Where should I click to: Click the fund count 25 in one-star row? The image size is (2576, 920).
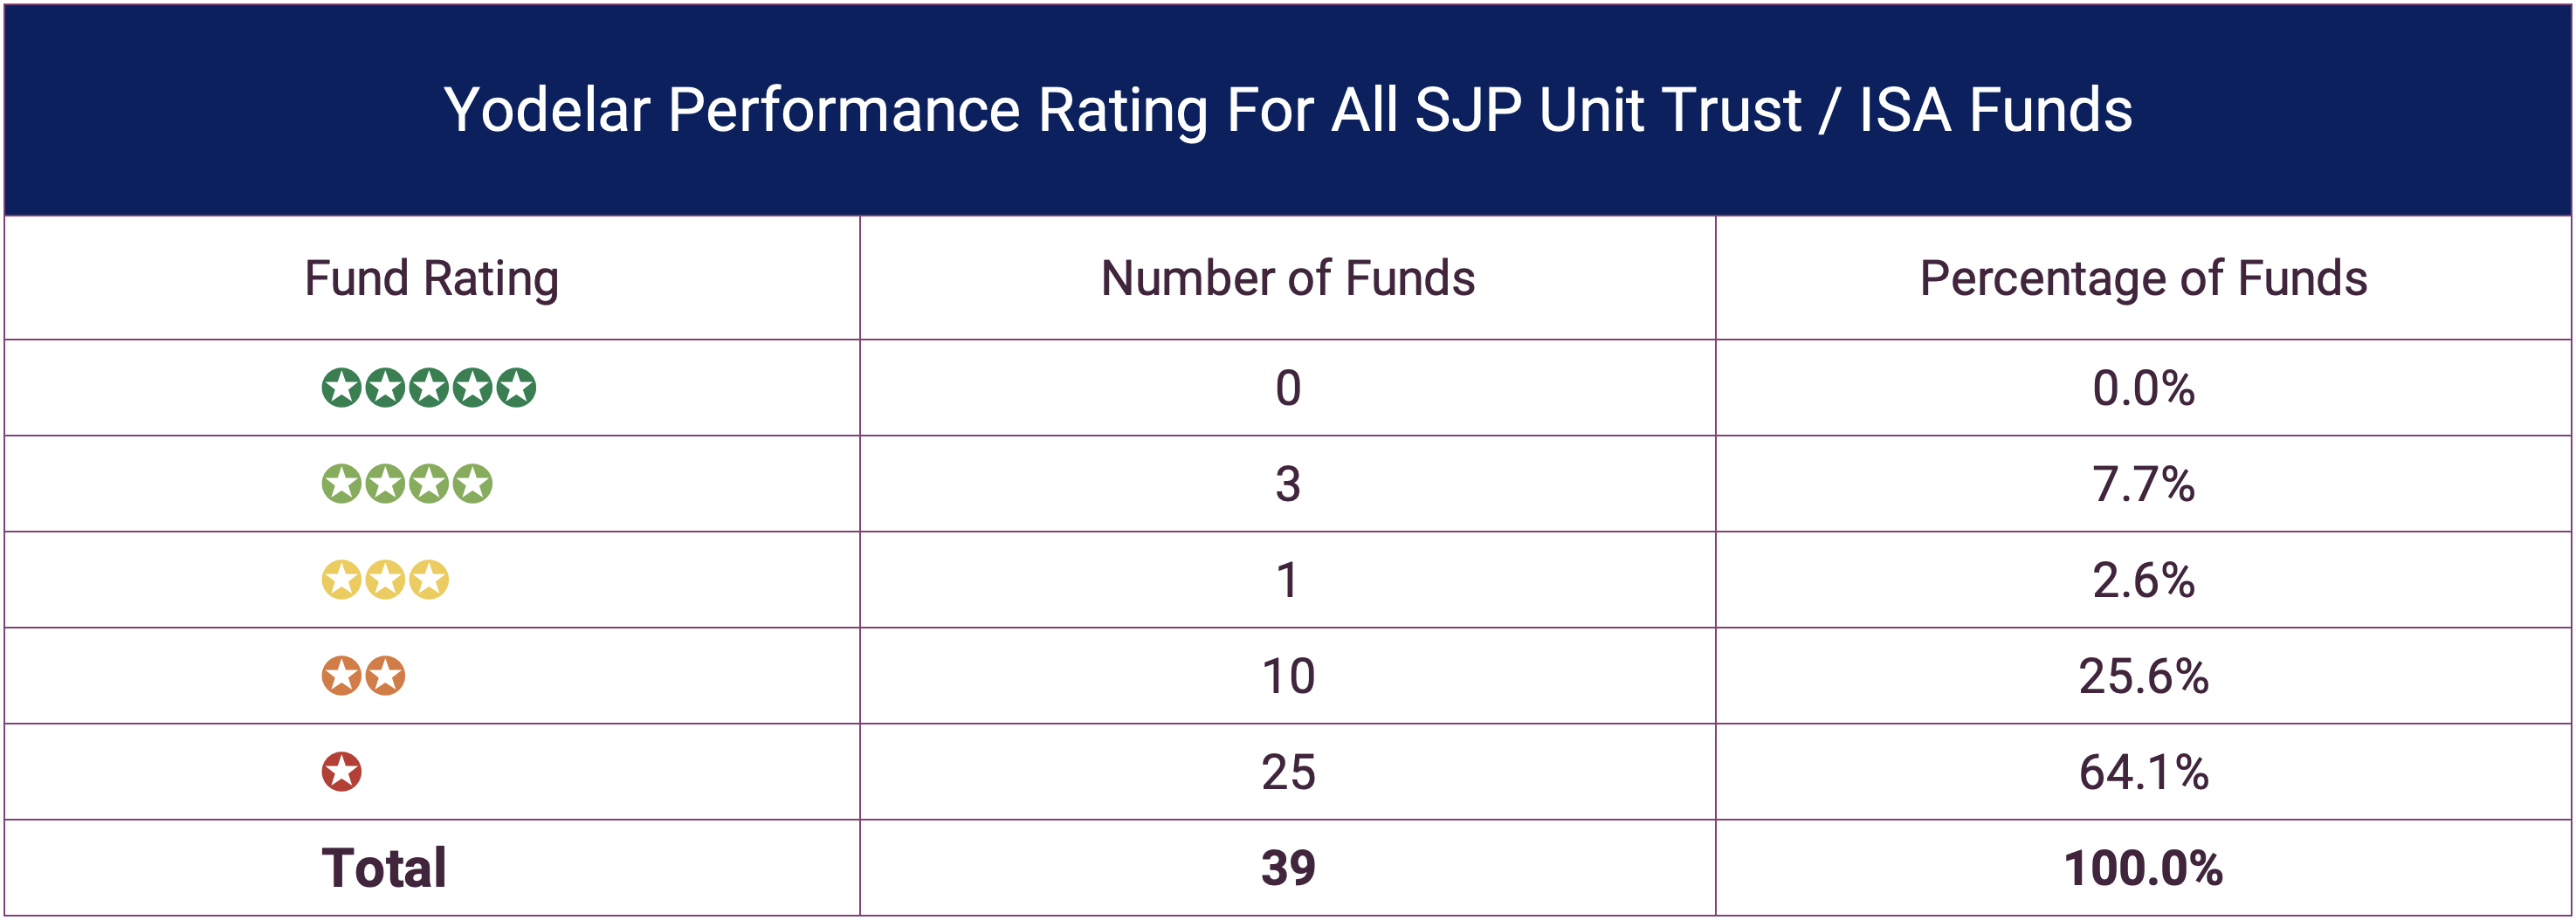(x=1288, y=772)
